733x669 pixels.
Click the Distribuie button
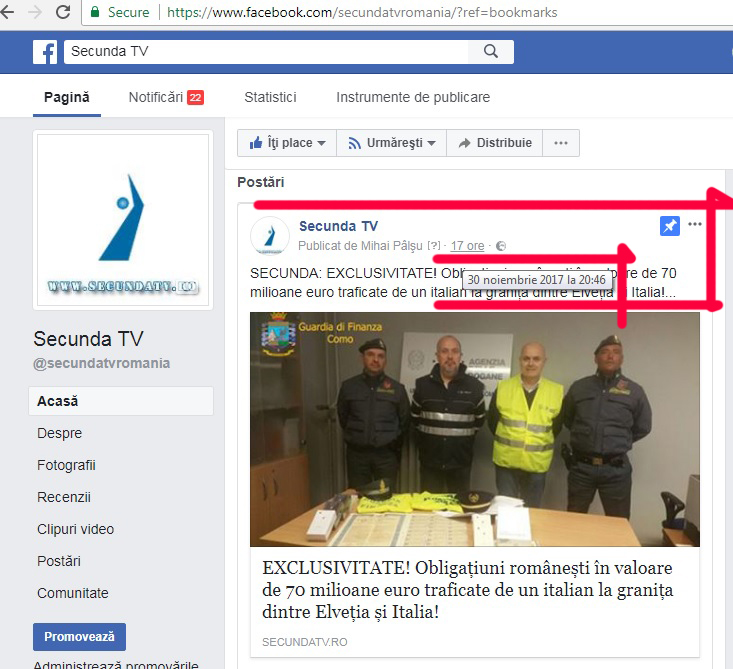494,143
